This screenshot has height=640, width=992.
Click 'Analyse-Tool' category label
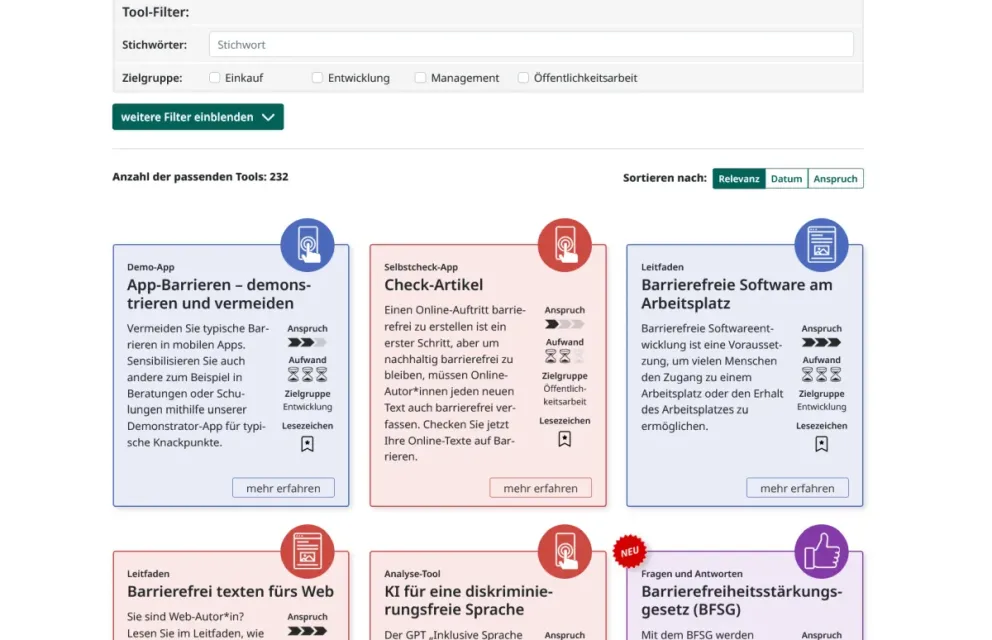[x=412, y=574]
